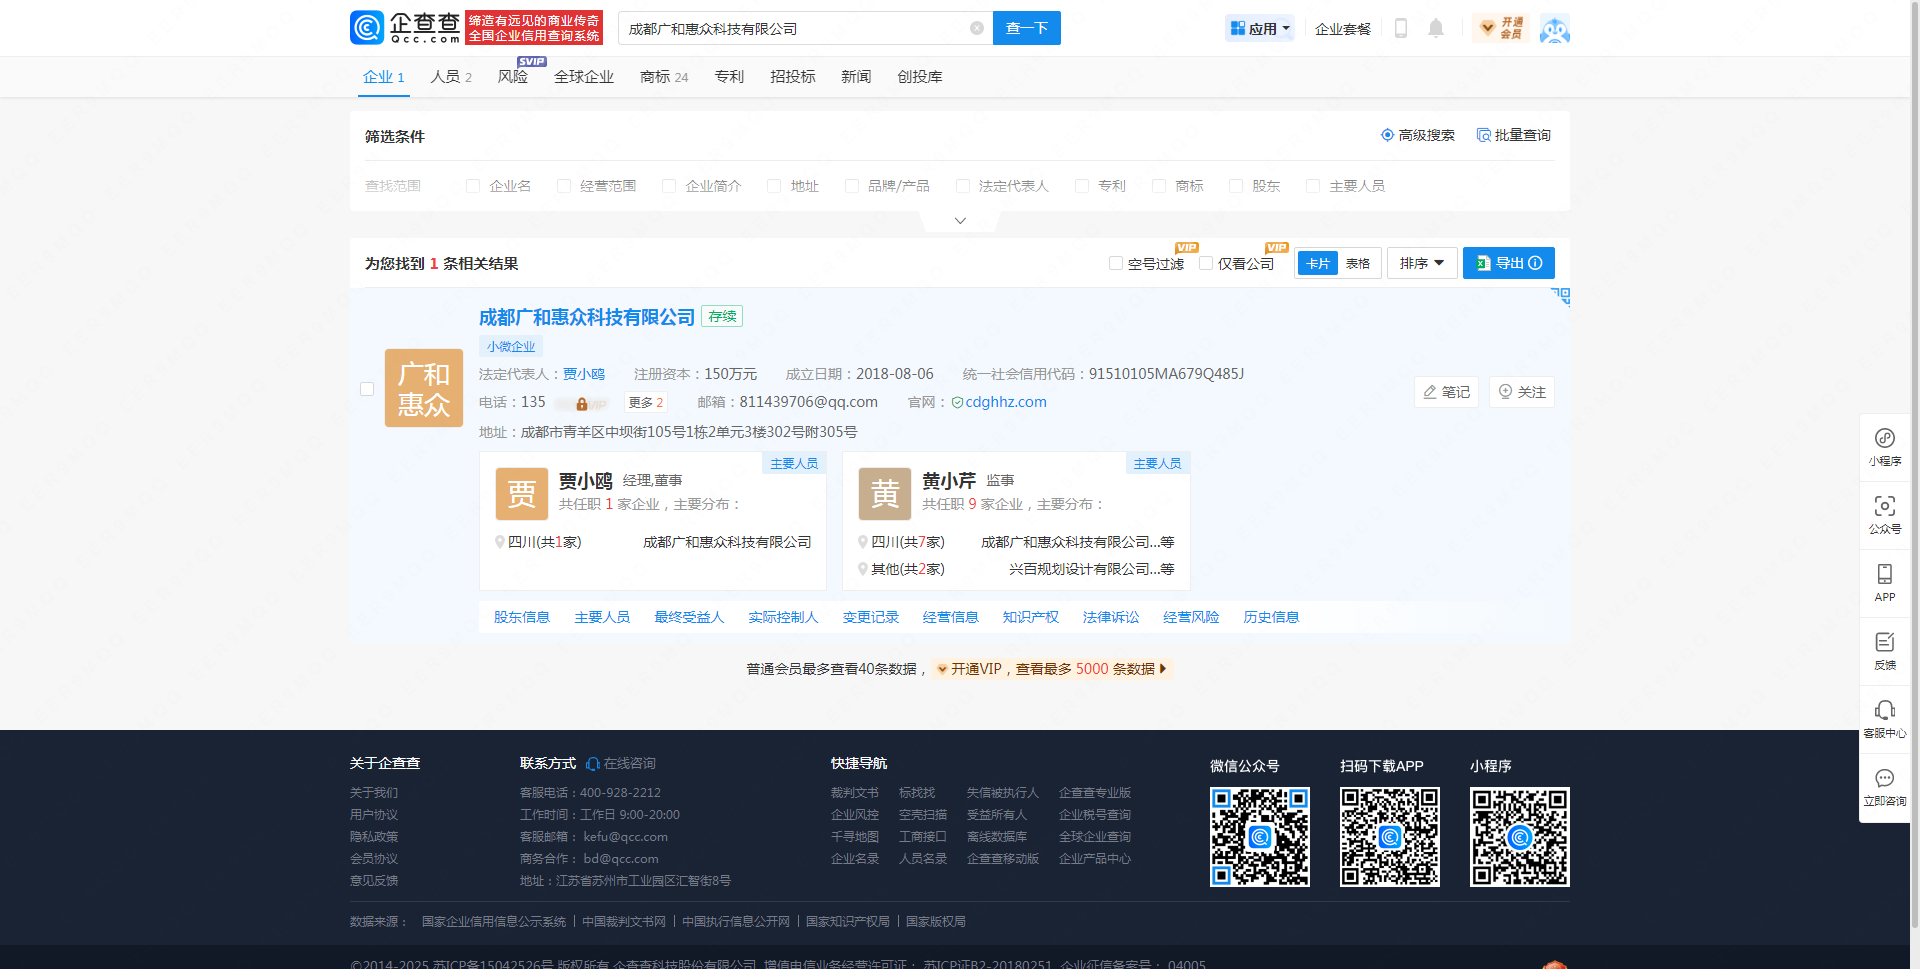Expand the open VIP 5000 records prompt

[x=1051, y=669]
